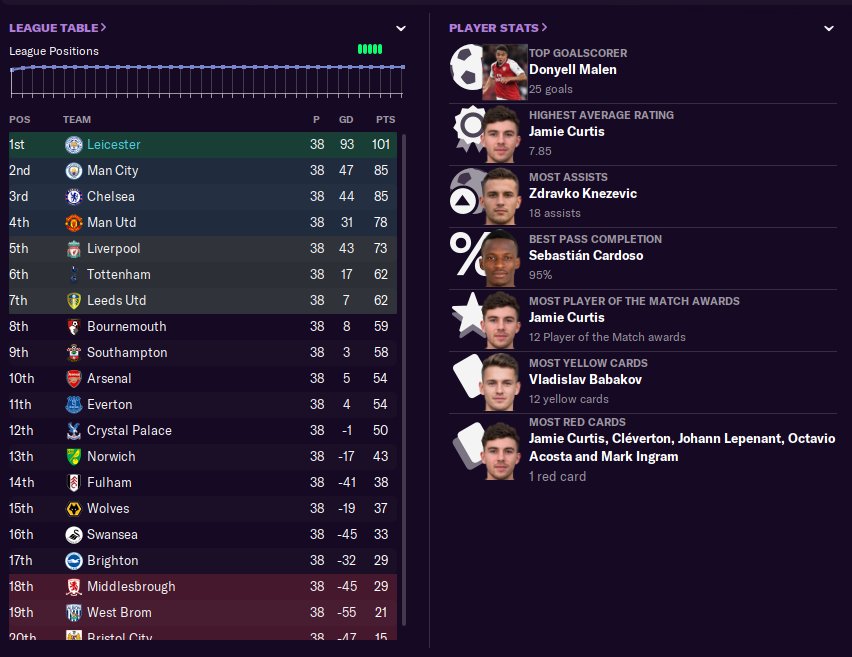Image resolution: width=852 pixels, height=657 pixels.
Task: Click the Everton club badge
Action: coord(73,405)
